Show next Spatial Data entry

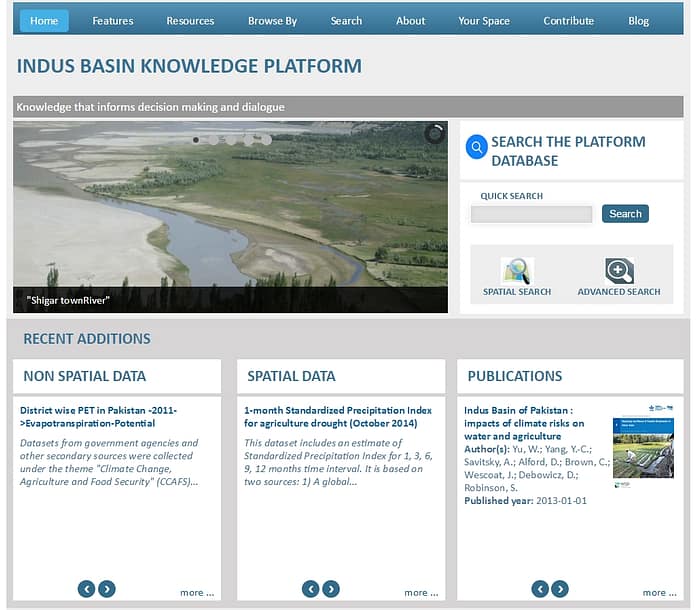pyautogui.click(x=331, y=589)
